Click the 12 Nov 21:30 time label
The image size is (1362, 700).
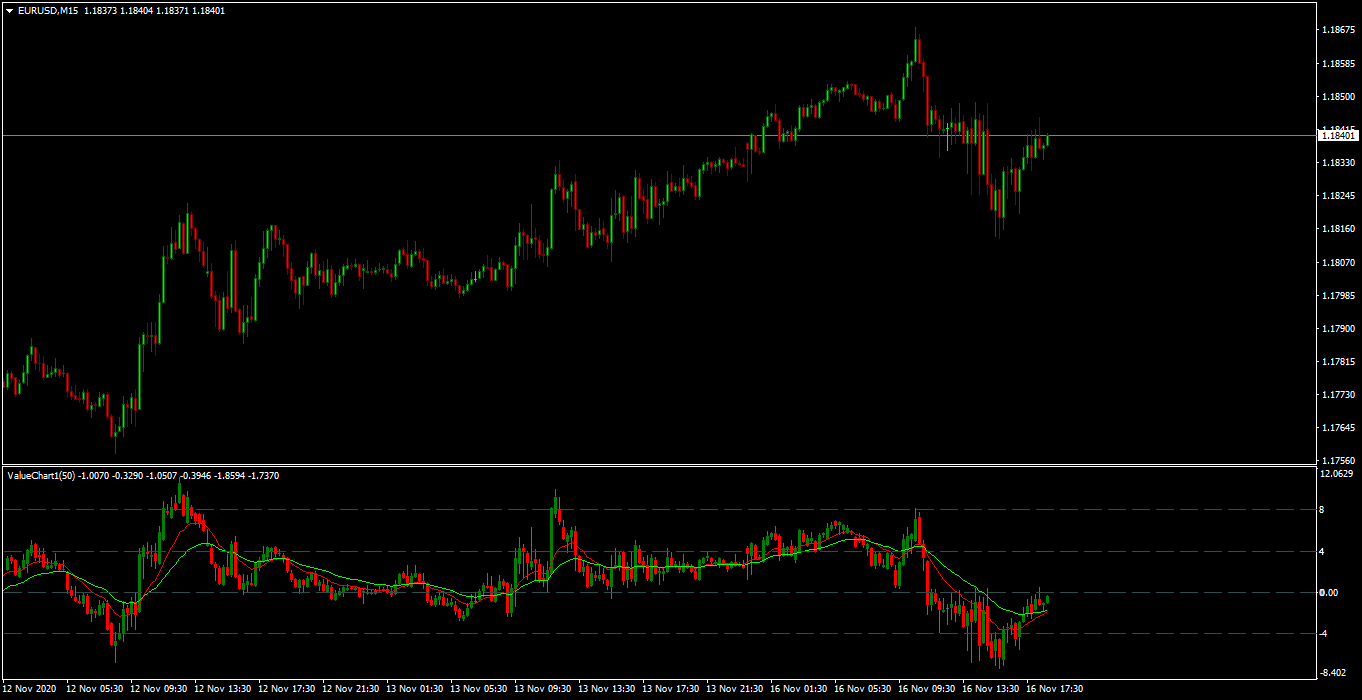pyautogui.click(x=351, y=689)
